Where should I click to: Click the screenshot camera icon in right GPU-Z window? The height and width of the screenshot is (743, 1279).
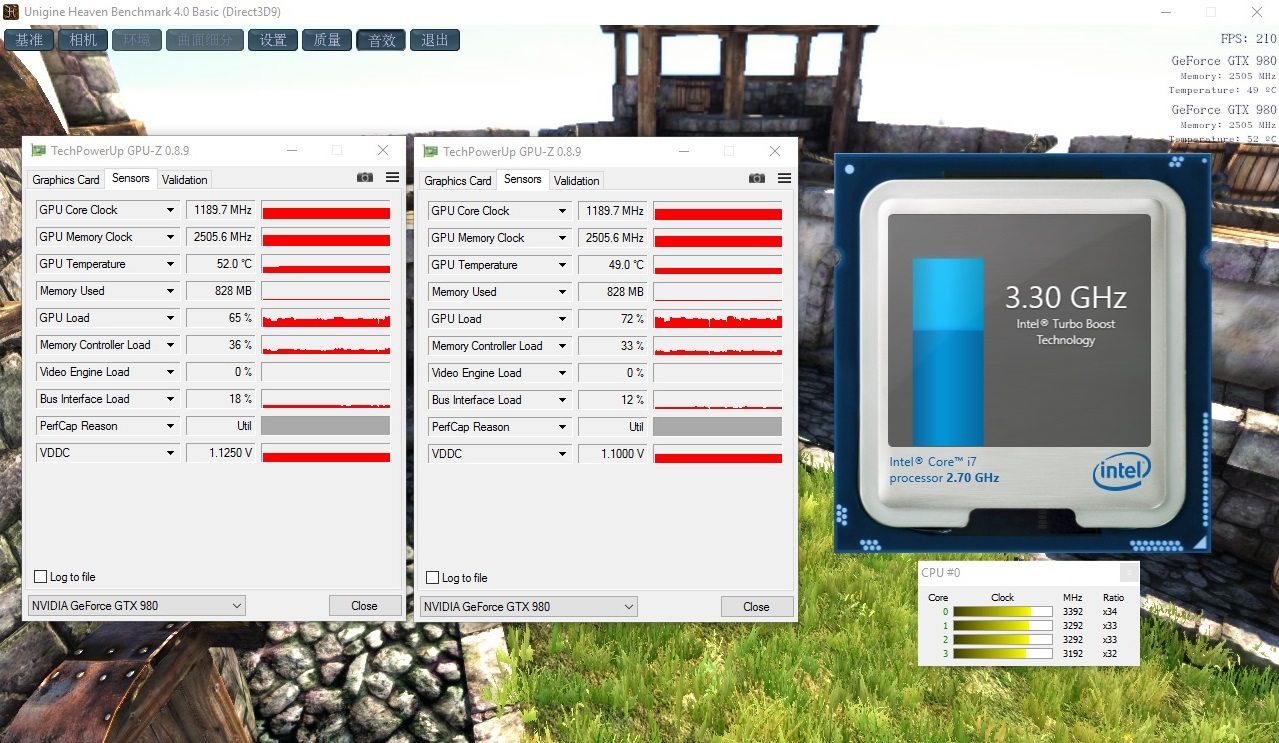(x=757, y=178)
